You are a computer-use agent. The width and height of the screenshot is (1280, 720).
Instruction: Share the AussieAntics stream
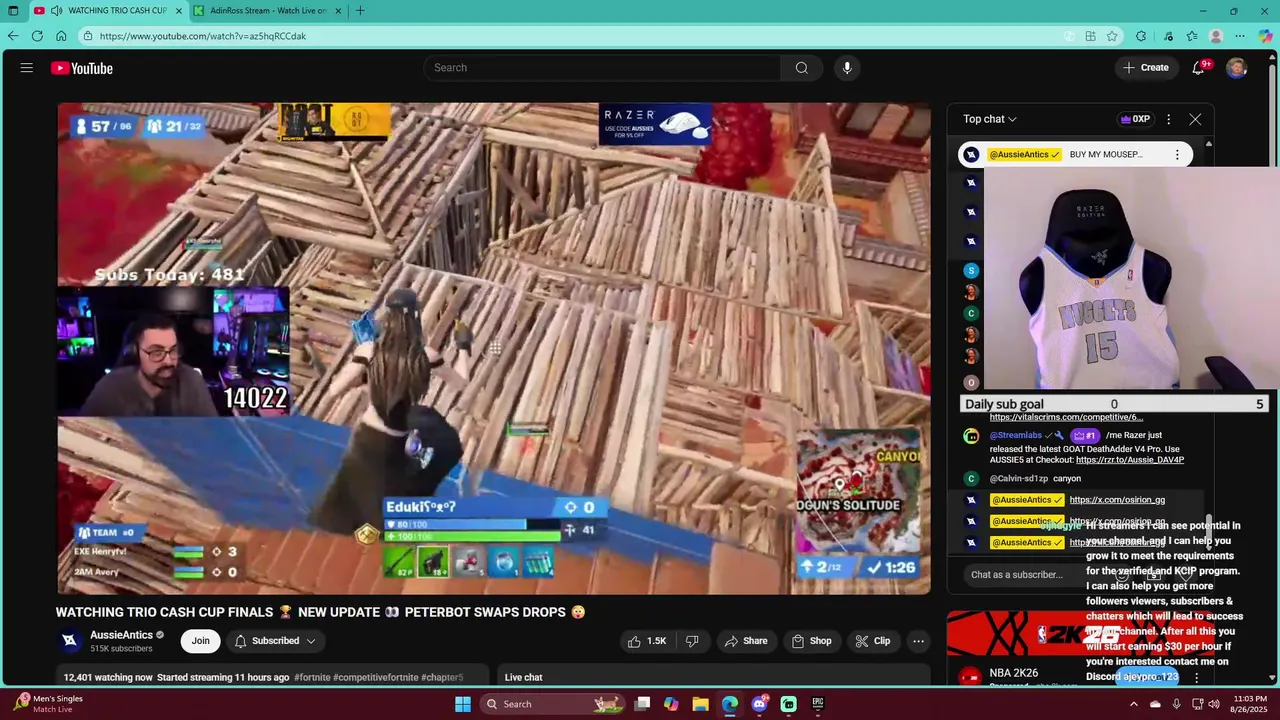[x=746, y=641]
